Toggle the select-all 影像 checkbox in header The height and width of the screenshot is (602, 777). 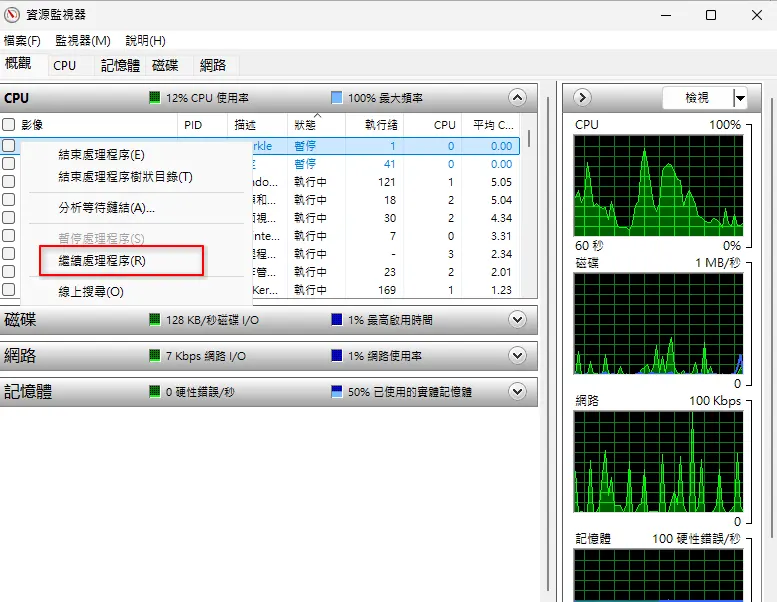8,124
